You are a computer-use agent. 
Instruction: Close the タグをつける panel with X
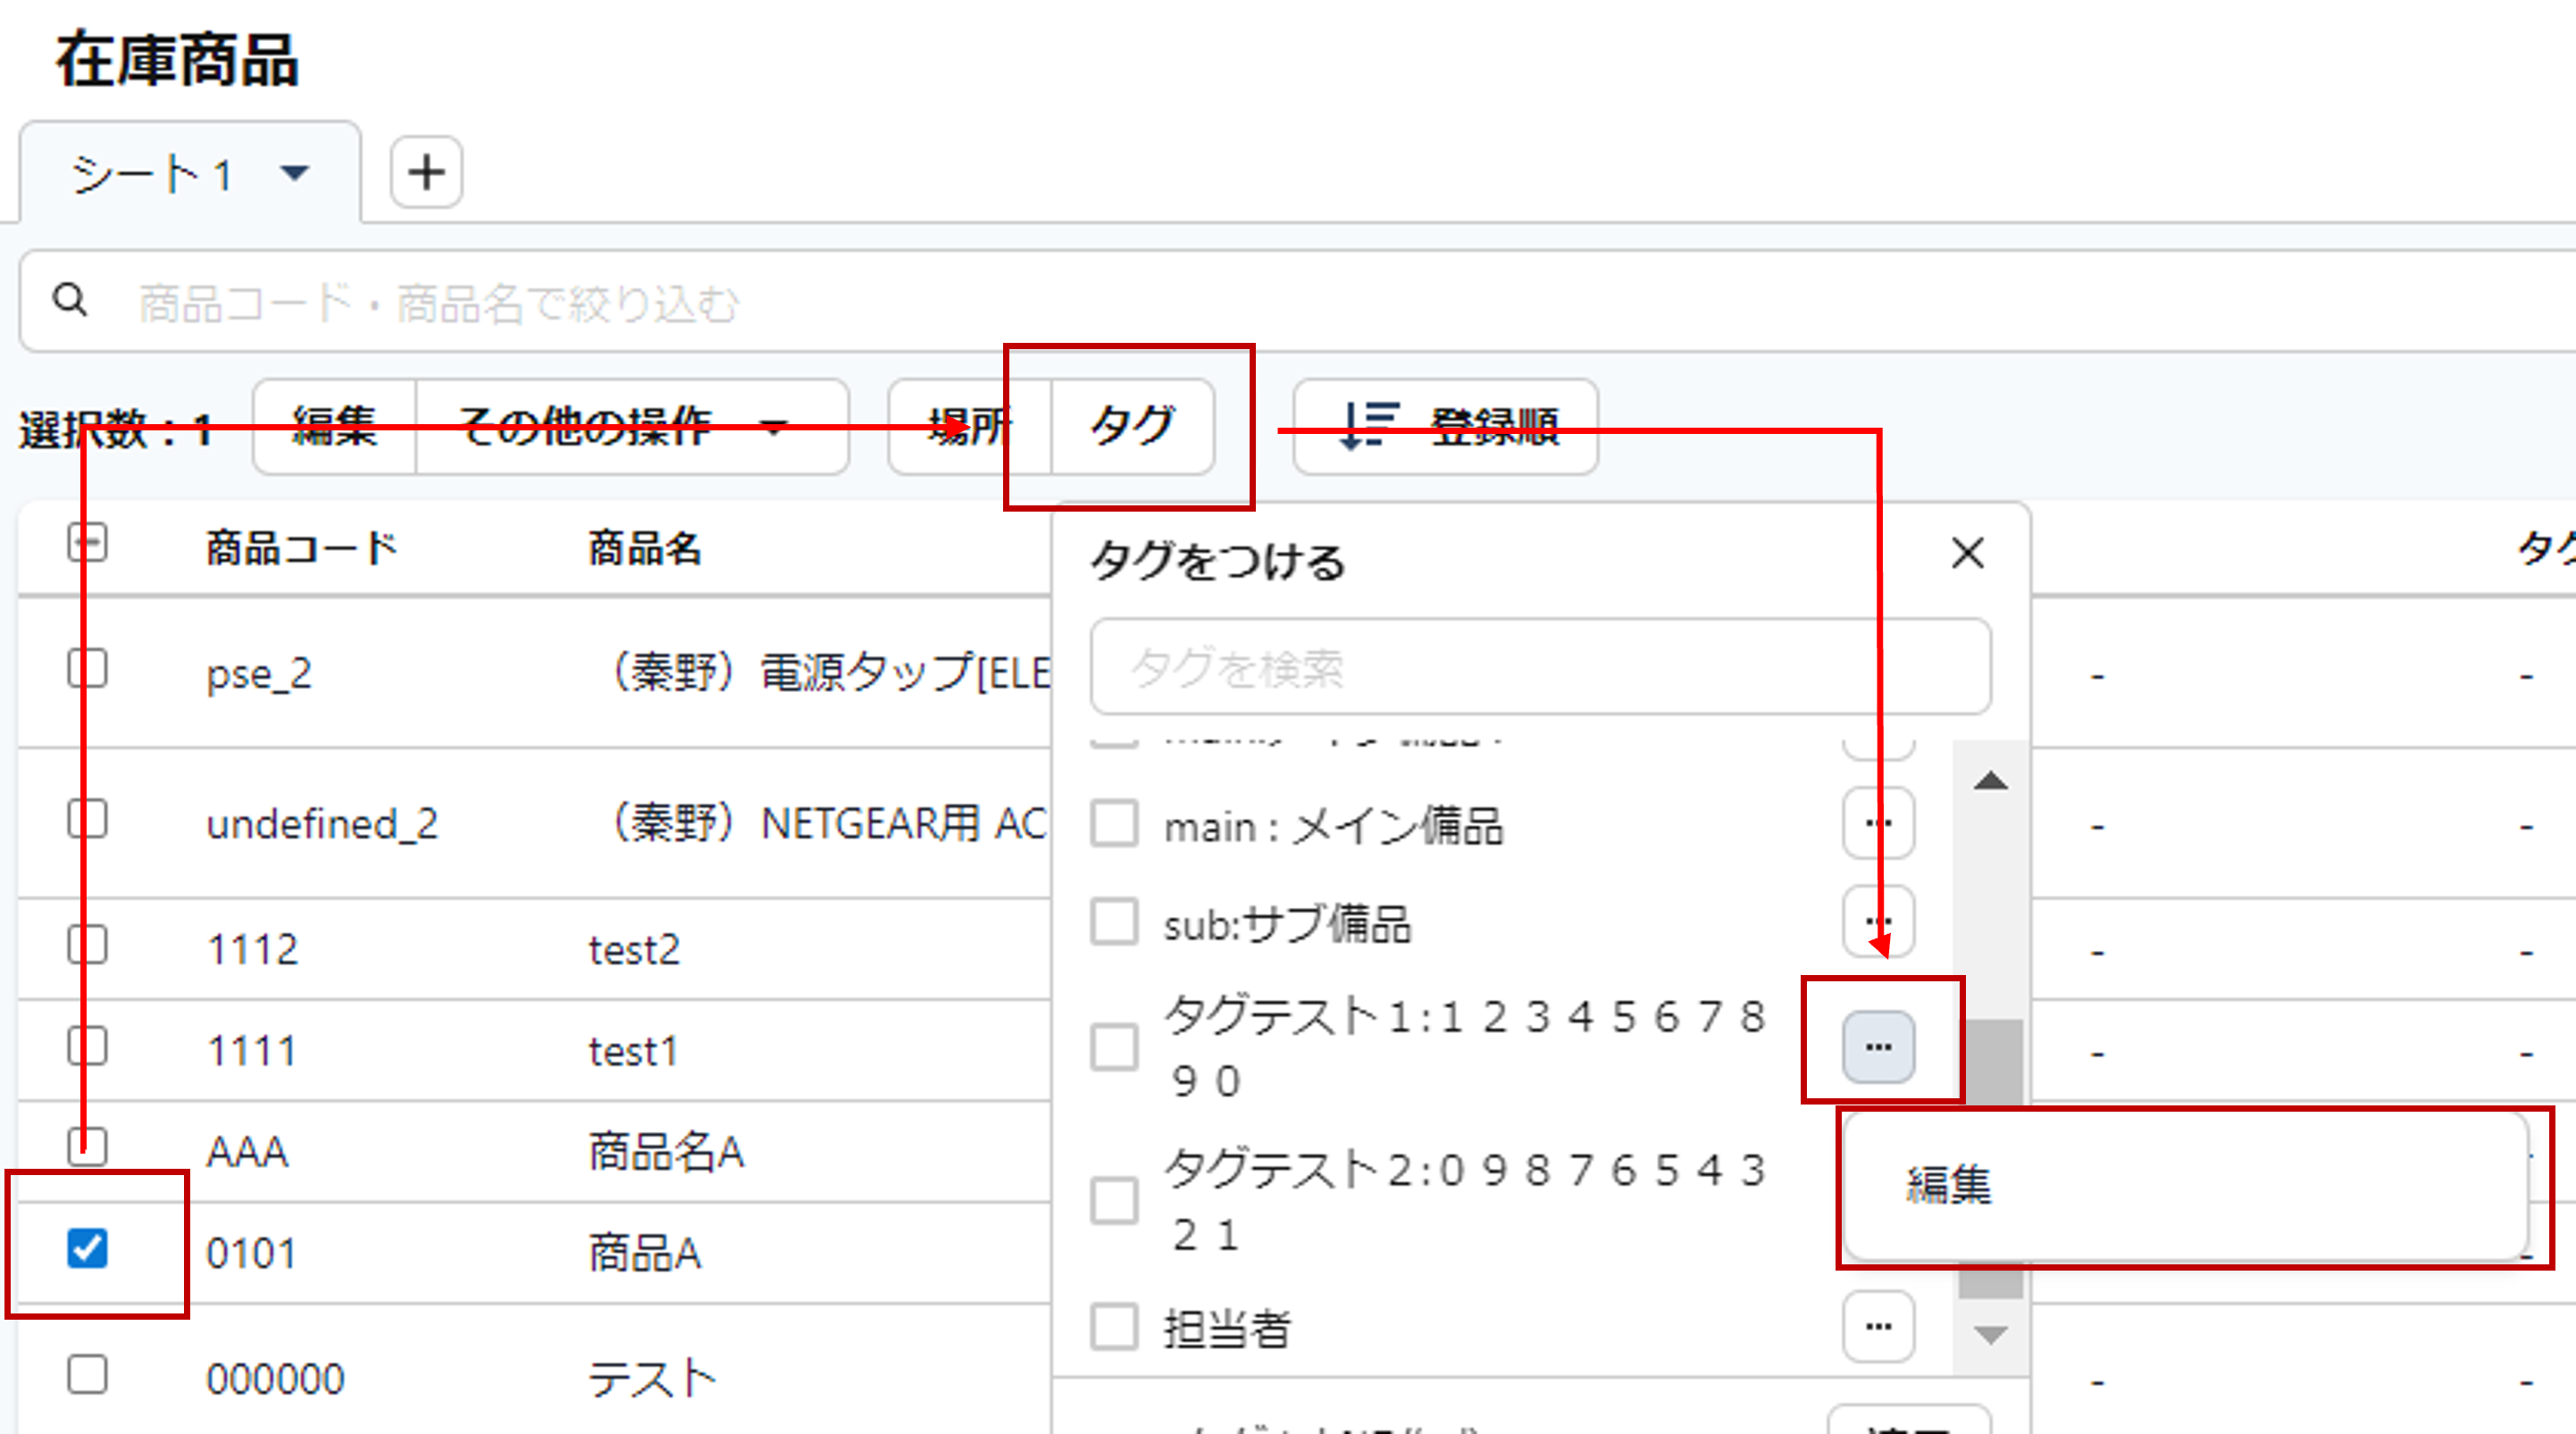(1967, 553)
